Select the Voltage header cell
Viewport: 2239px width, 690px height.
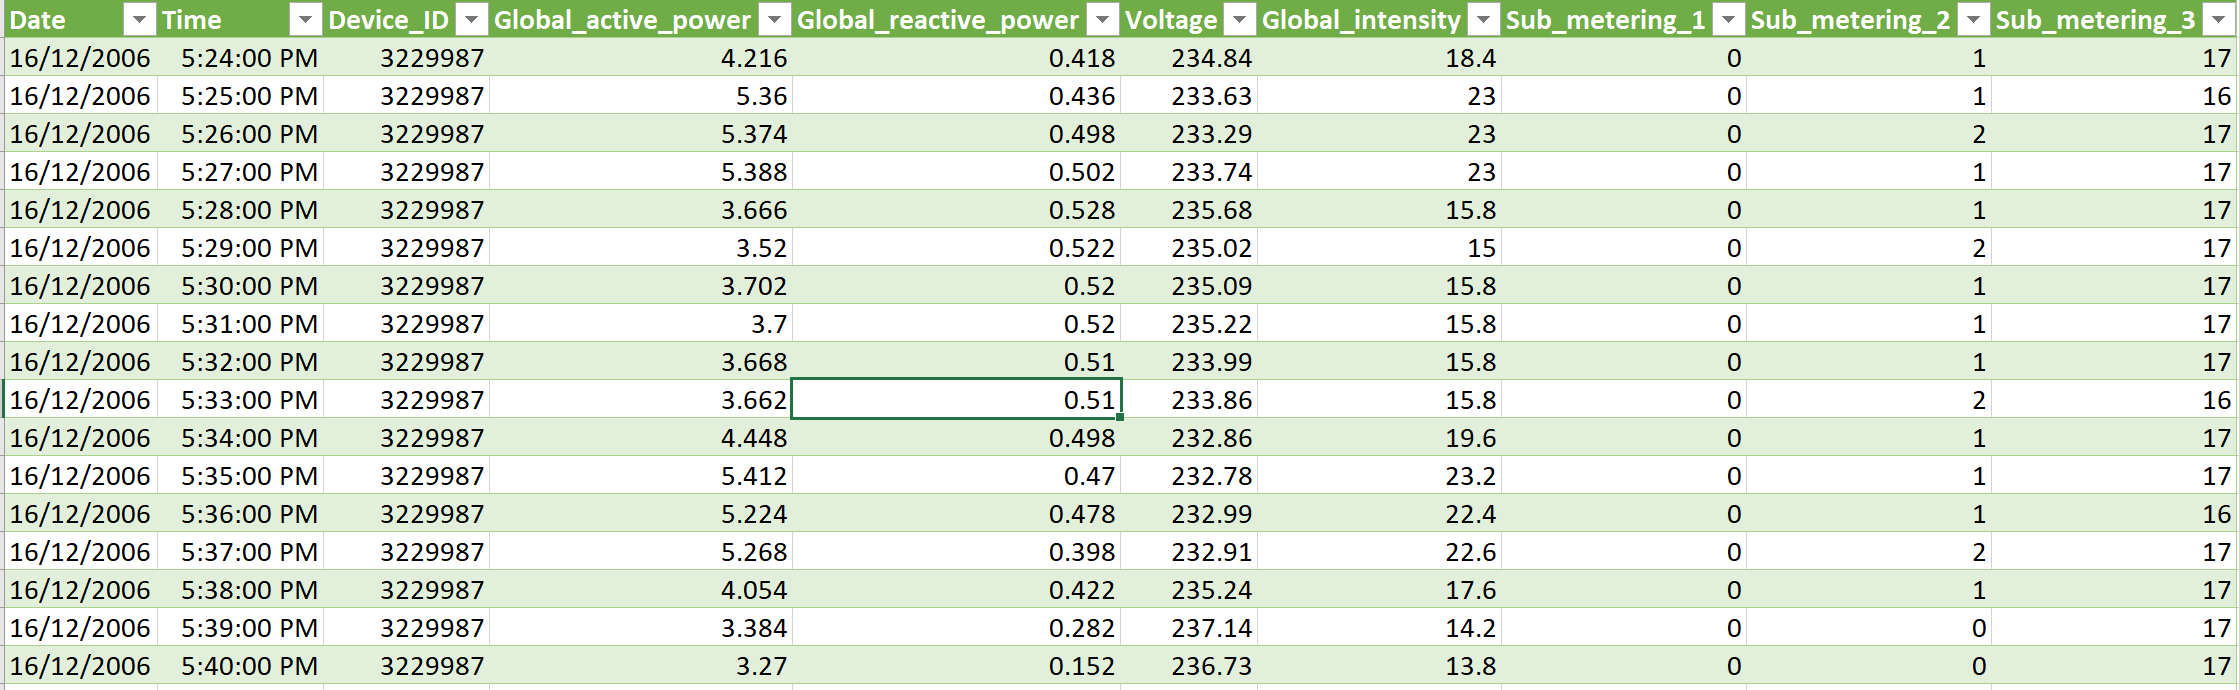(1188, 20)
